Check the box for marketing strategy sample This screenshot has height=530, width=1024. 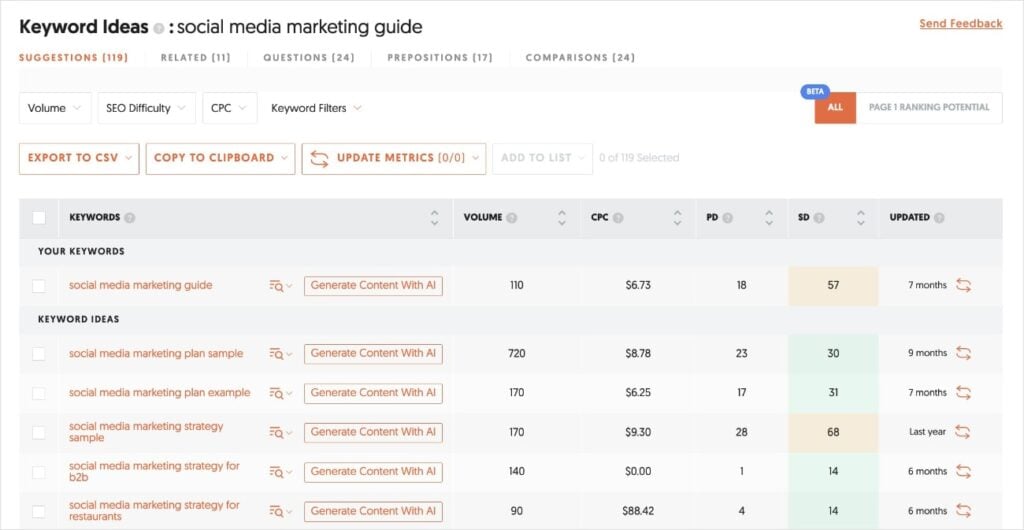coord(39,432)
